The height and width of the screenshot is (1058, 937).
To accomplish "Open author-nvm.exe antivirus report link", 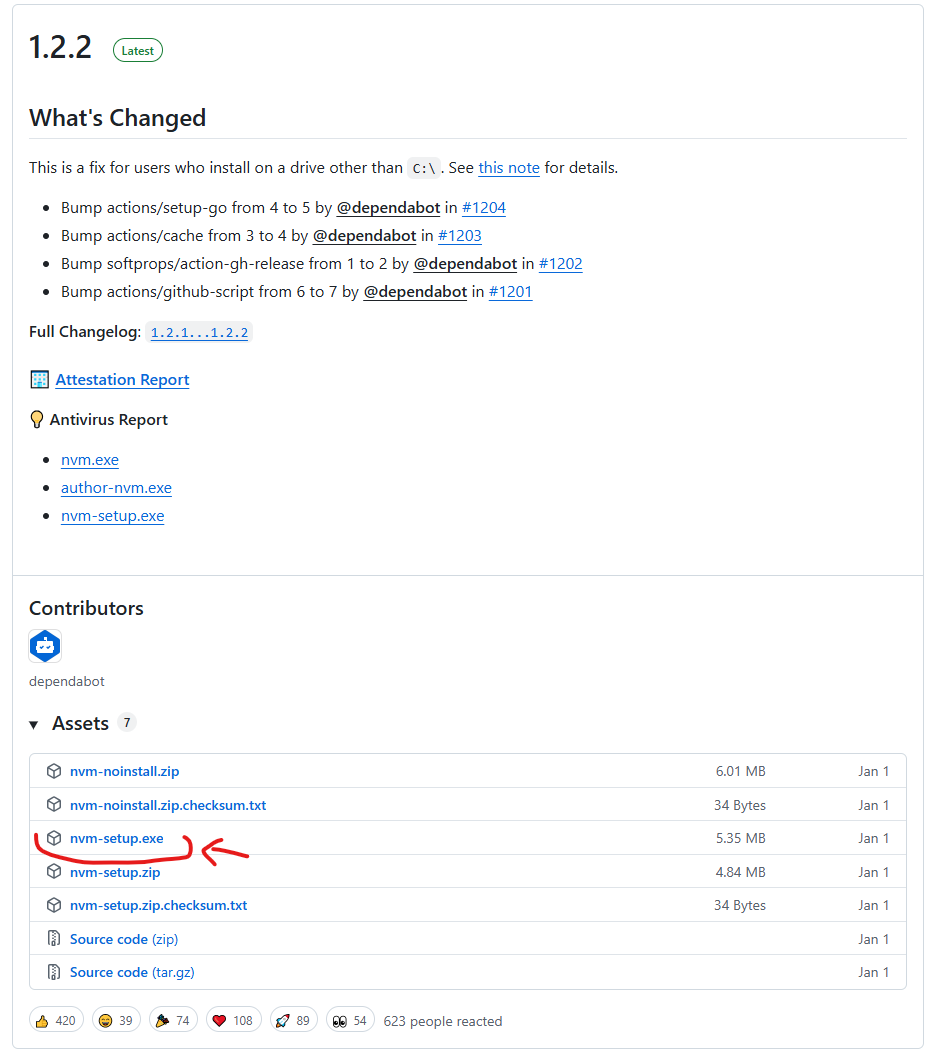I will point(116,488).
